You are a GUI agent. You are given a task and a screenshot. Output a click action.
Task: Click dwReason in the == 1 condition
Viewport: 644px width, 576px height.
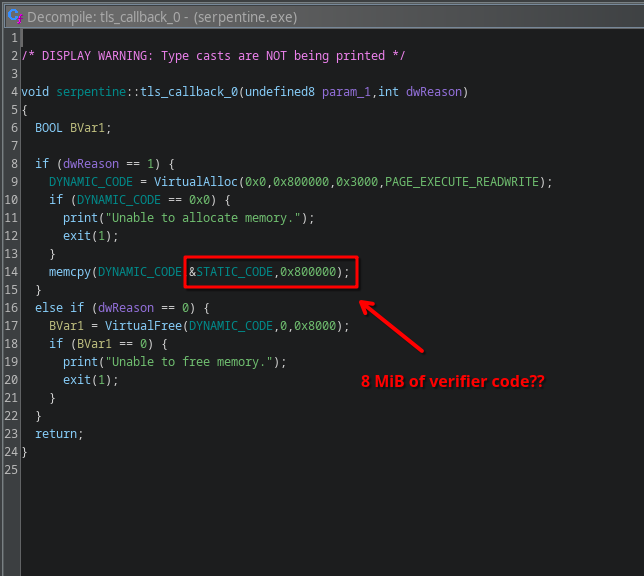[x=91, y=164]
